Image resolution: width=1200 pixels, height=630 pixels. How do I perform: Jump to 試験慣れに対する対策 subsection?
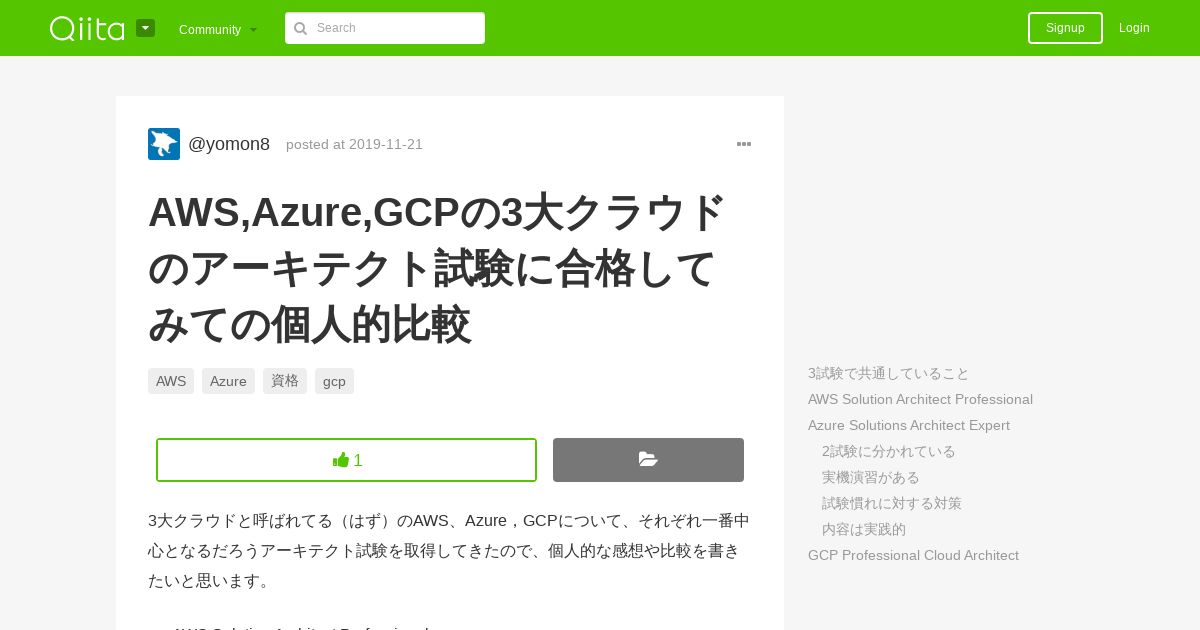coord(892,503)
